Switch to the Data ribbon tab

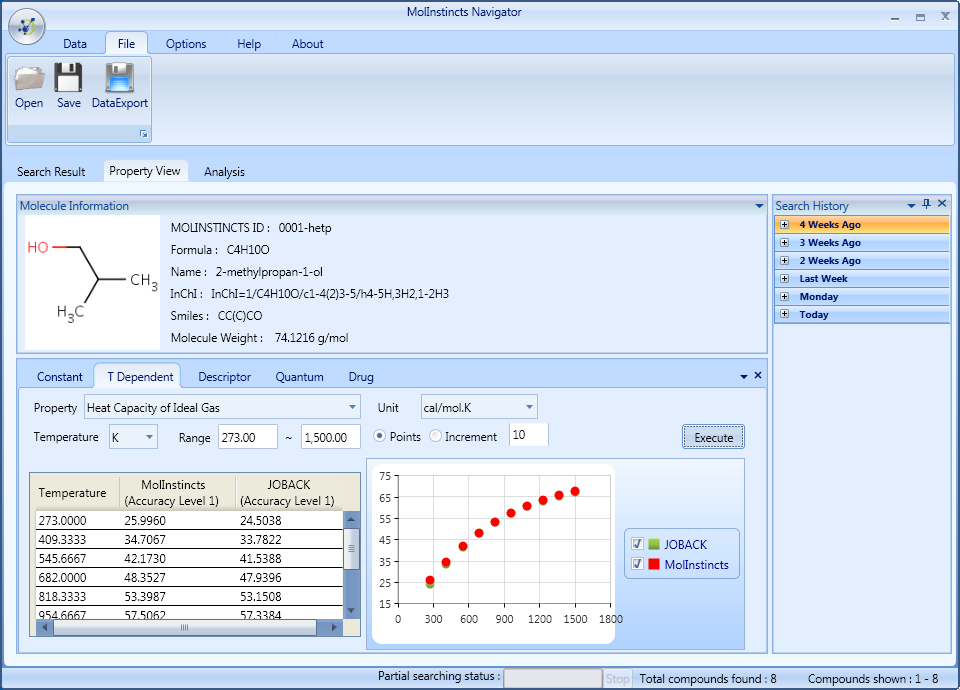(75, 44)
